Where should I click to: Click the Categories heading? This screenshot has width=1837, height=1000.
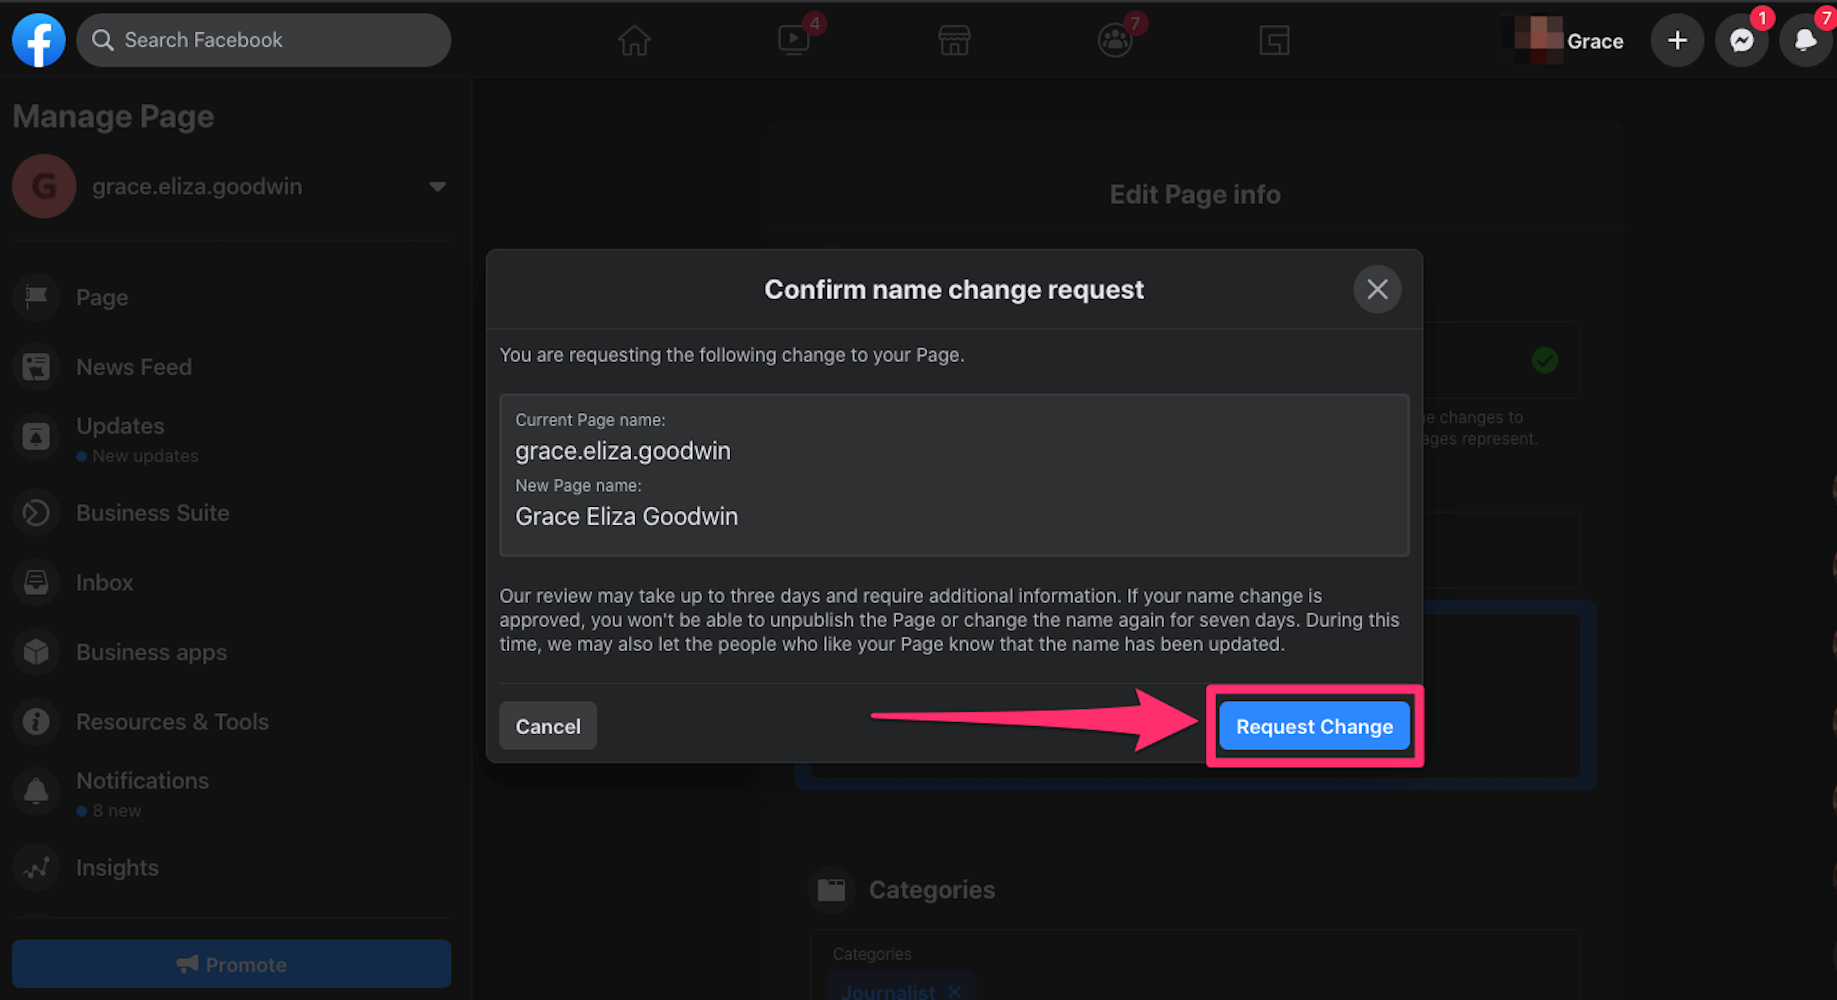click(932, 890)
